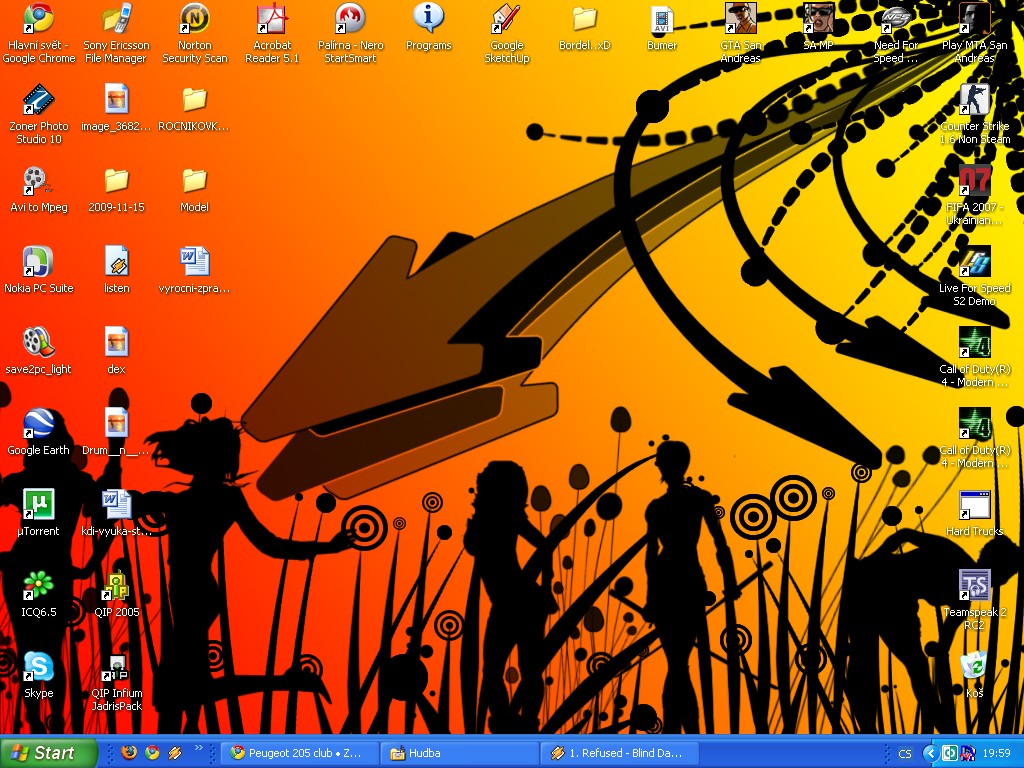Open the Koš recycle bin
This screenshot has width=1024, height=768.
(974, 667)
